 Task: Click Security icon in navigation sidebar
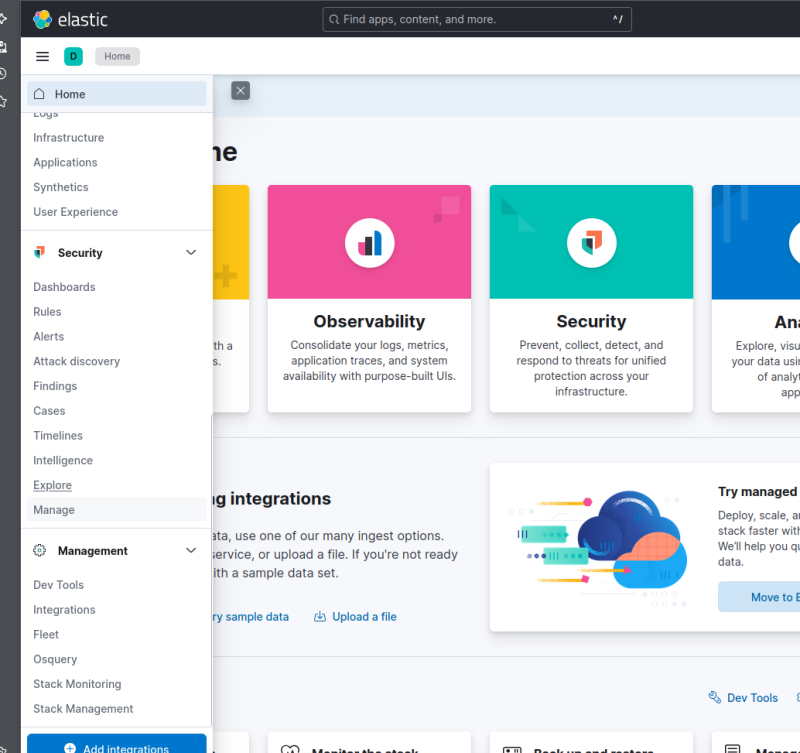[40, 253]
